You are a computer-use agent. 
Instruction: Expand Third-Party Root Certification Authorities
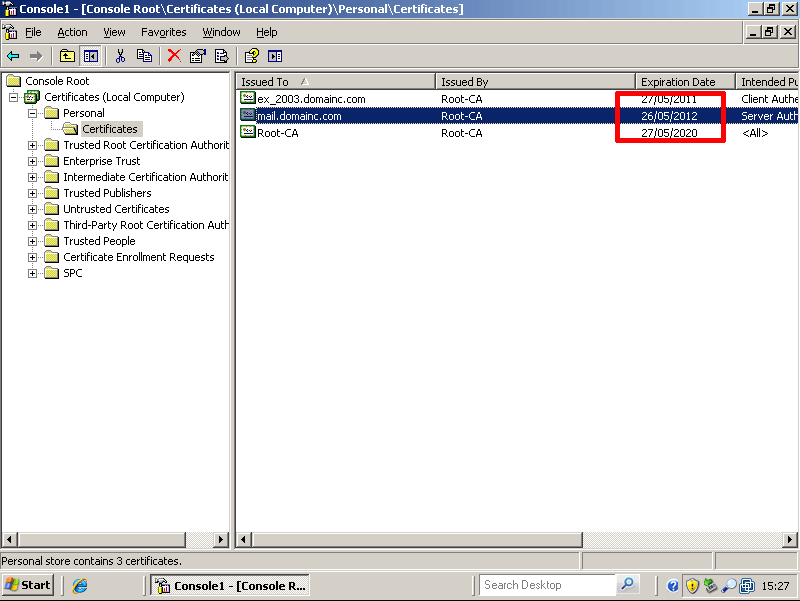[33, 226]
